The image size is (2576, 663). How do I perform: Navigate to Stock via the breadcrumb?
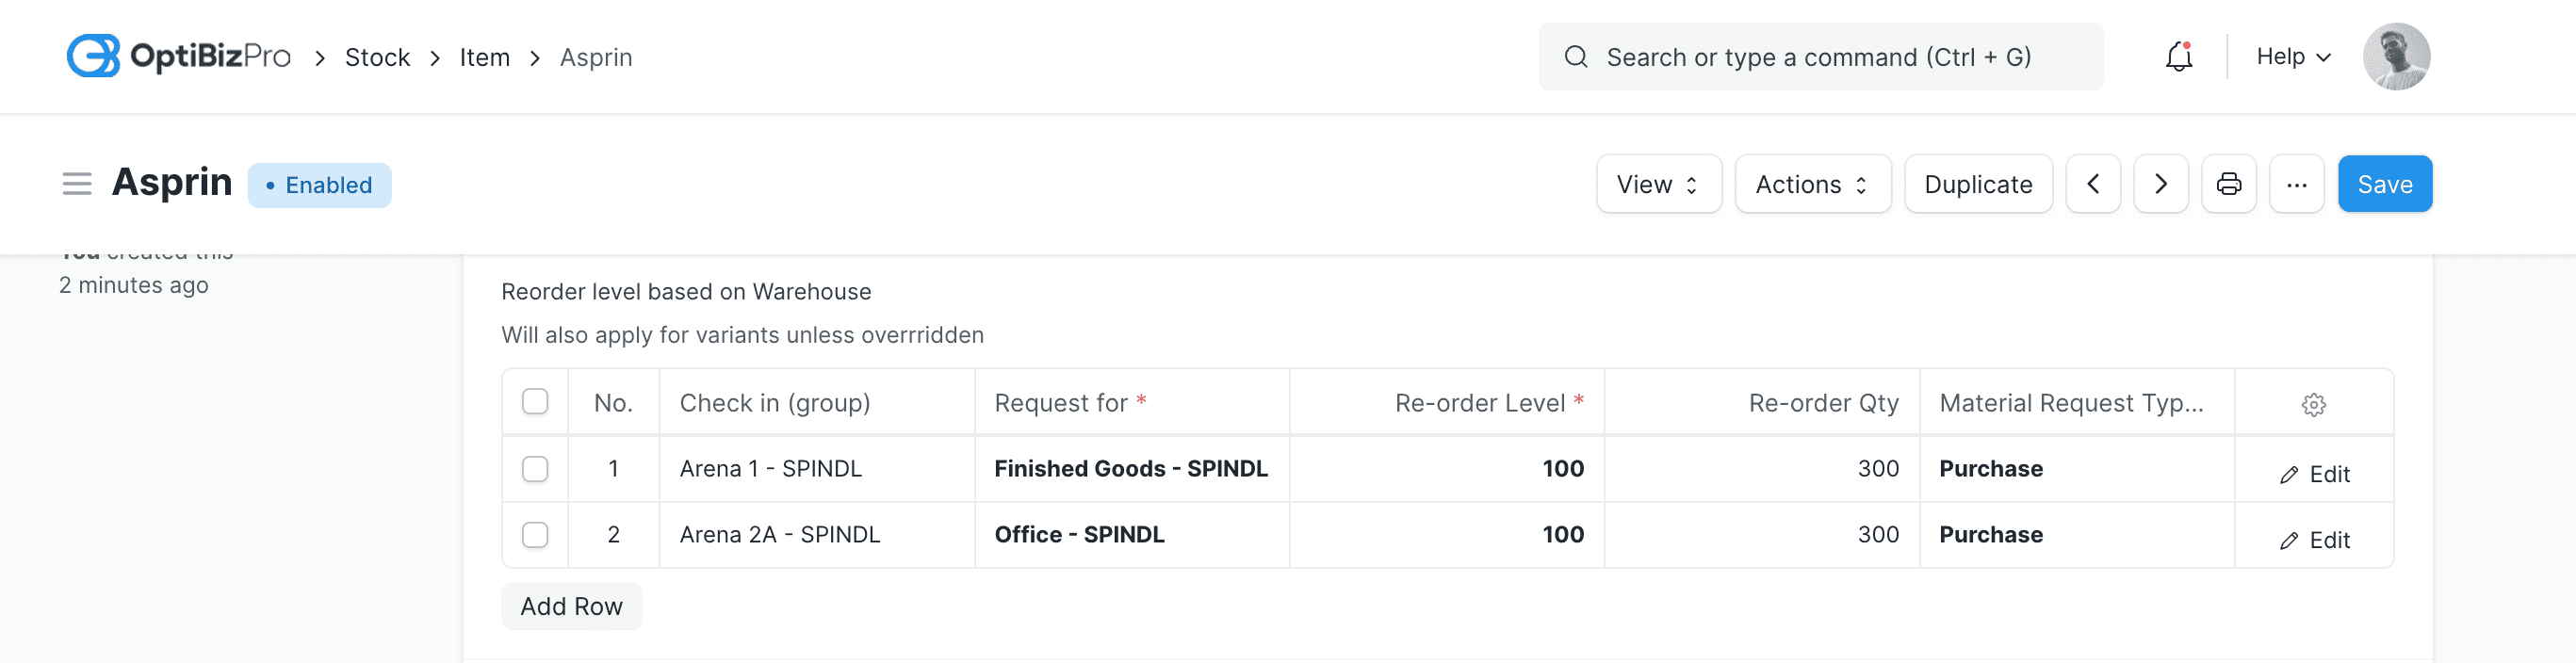click(x=377, y=57)
